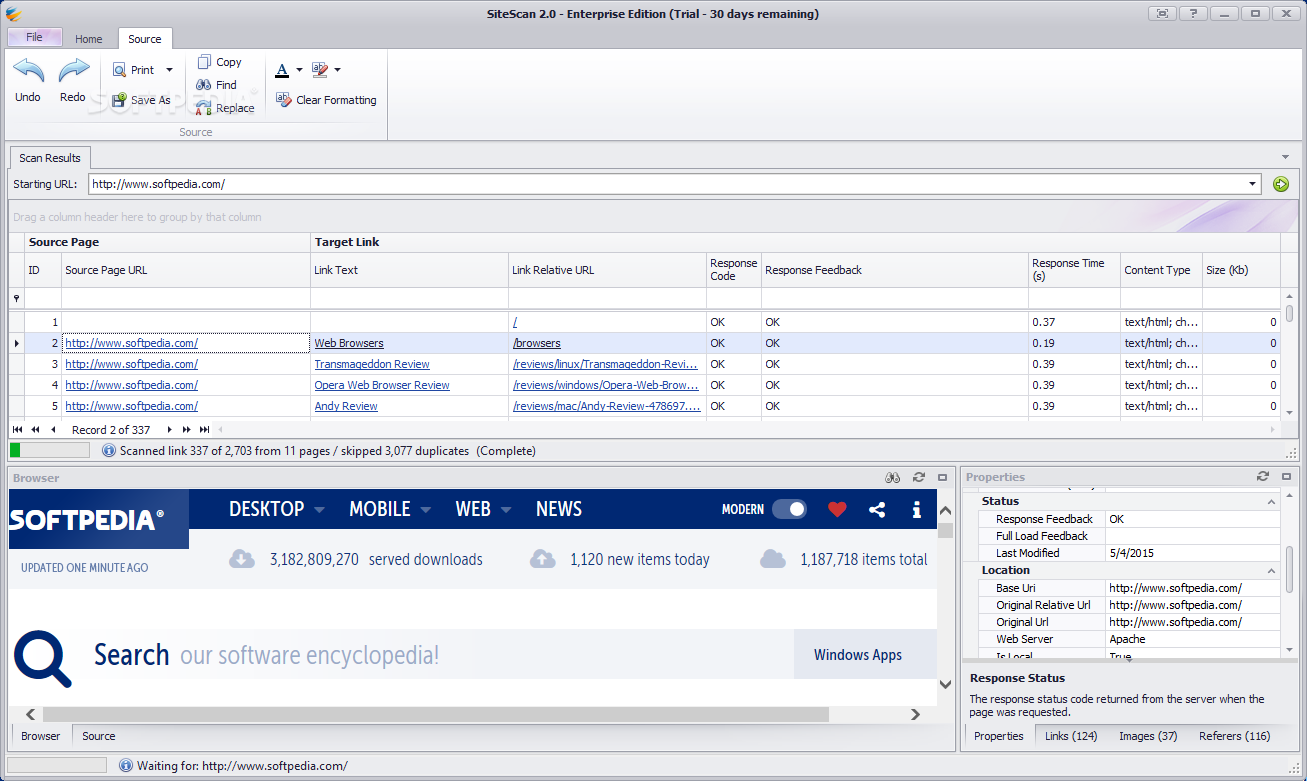The image size is (1307, 781).
Task: Click the application logo in title bar
Action: tap(14, 13)
